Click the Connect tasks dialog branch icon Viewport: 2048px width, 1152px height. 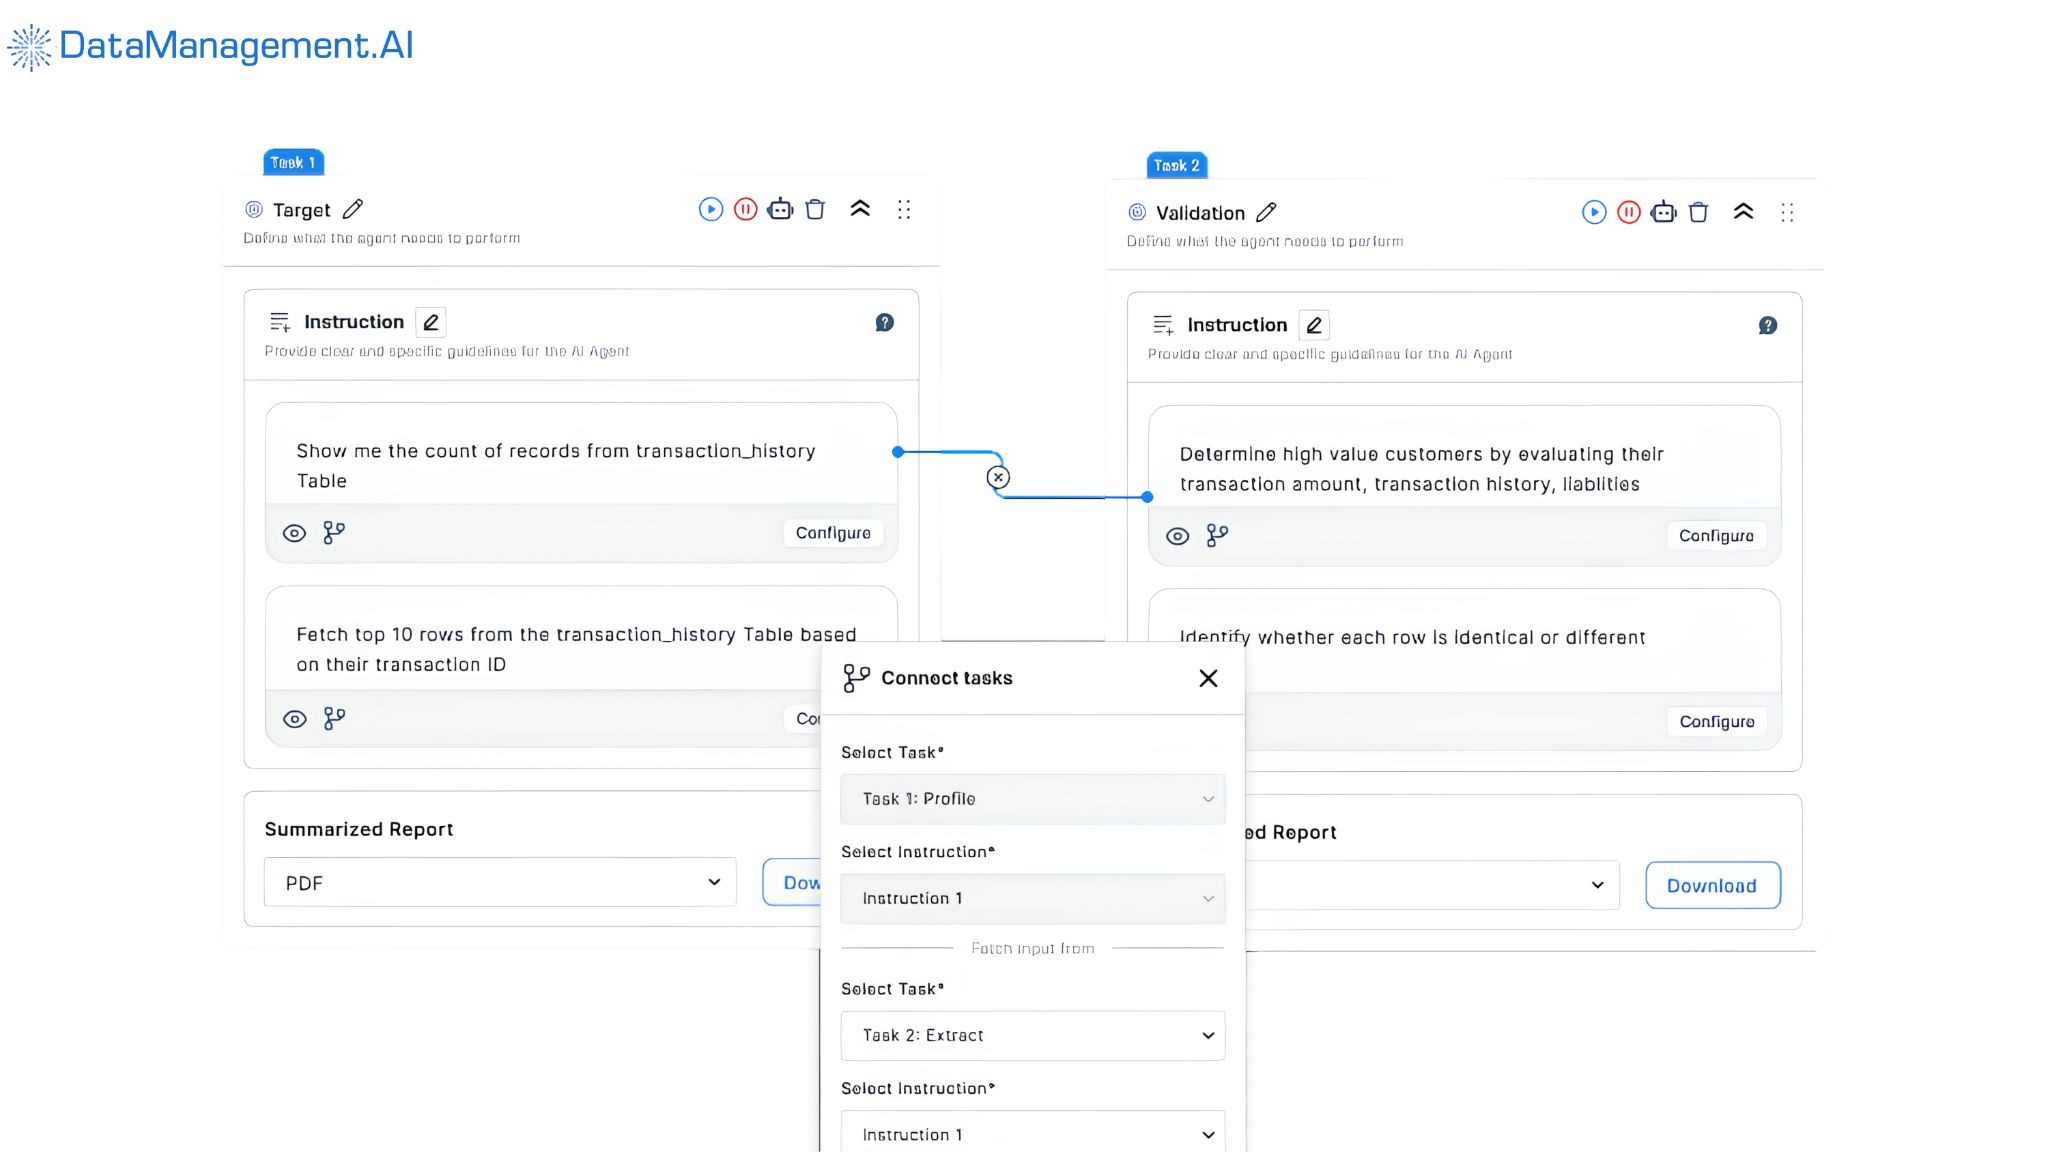[856, 678]
